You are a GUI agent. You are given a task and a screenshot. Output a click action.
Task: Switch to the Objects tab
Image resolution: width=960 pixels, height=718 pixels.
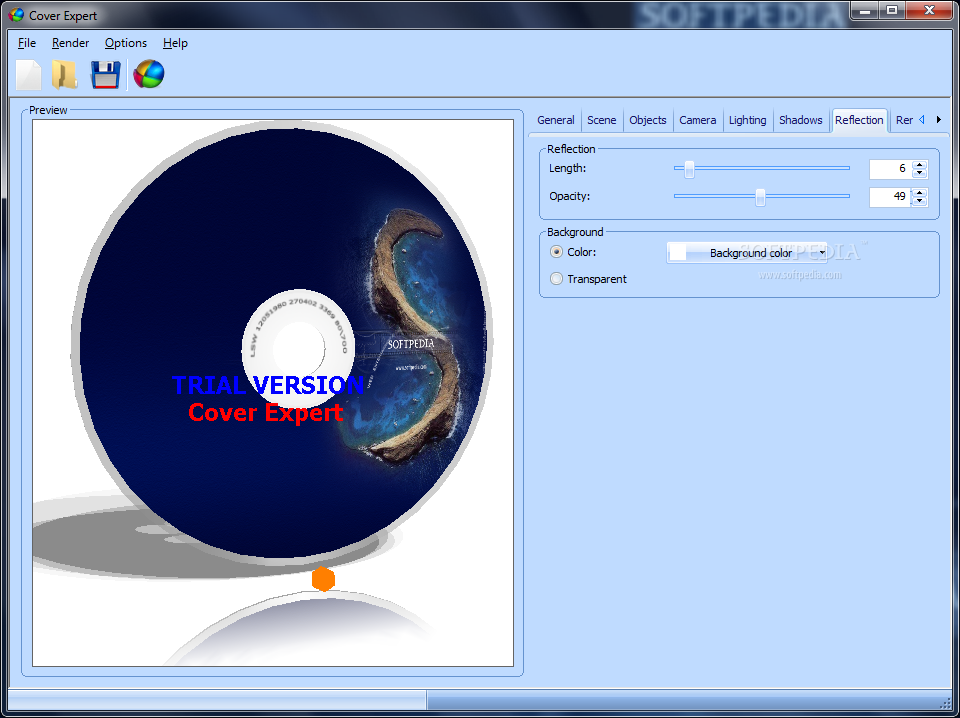(x=648, y=120)
